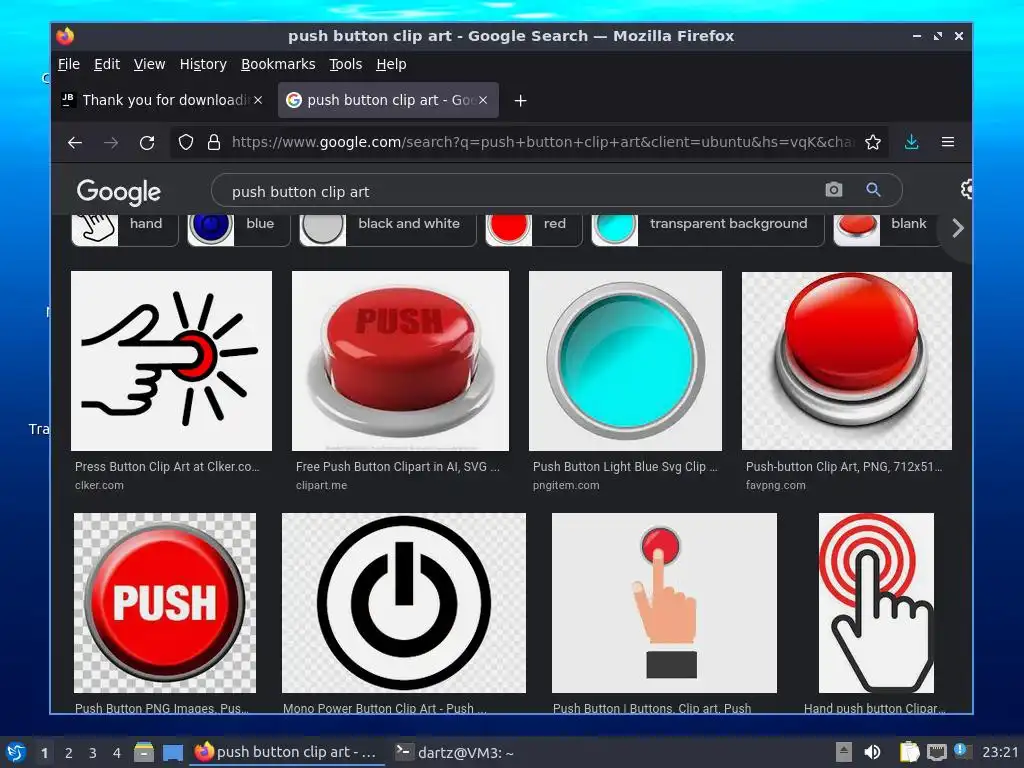Open the mono power button image
1024x768 pixels.
(404, 603)
